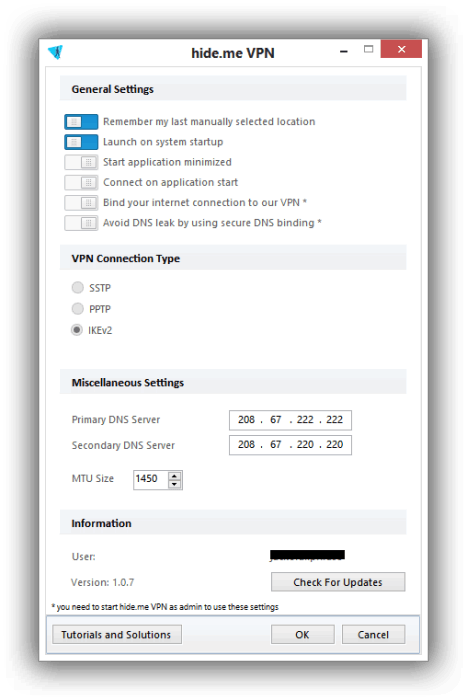
Task: Enable Bind your internet connection to VPN
Action: point(81,203)
